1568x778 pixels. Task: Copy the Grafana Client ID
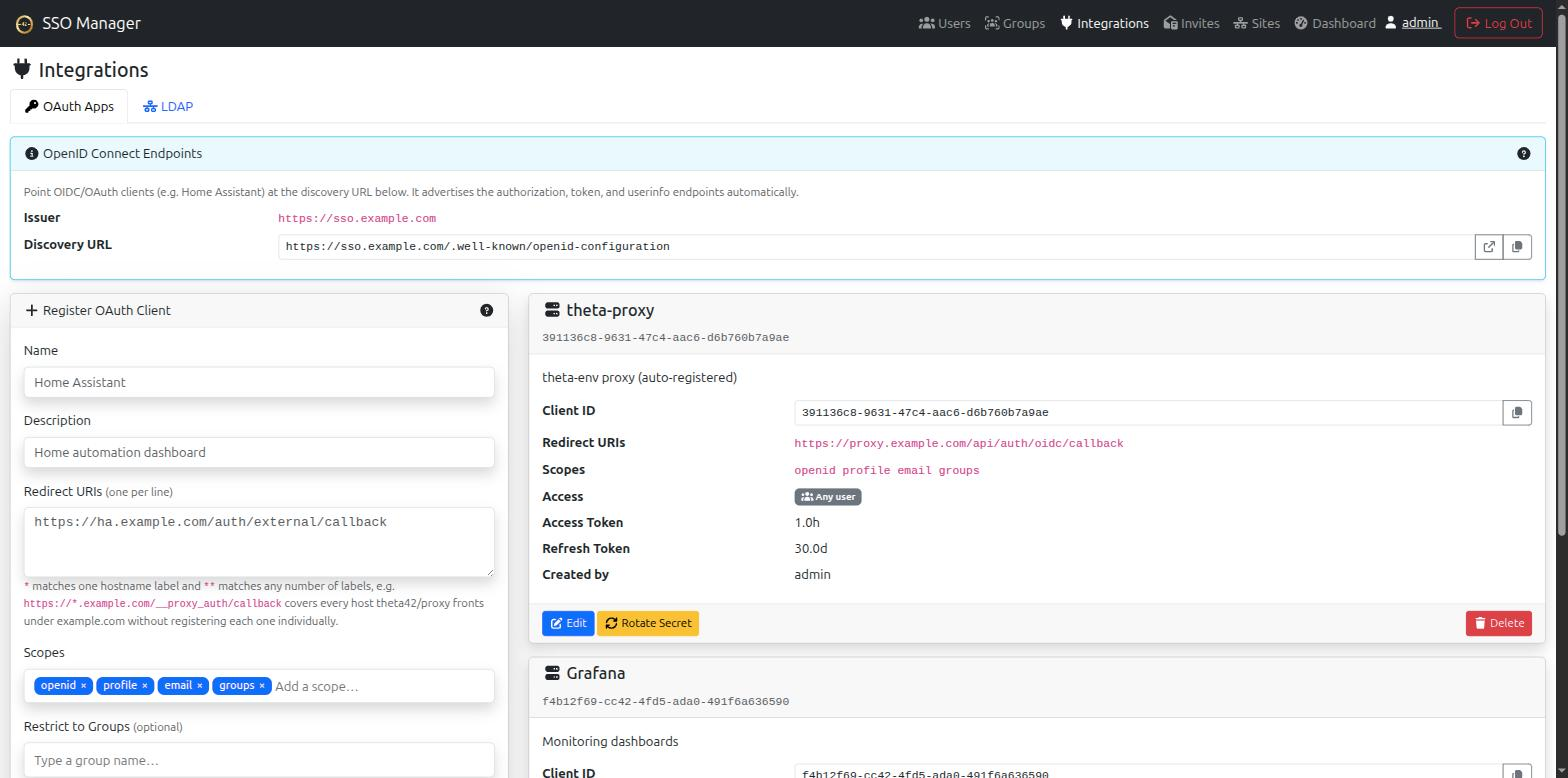[x=1517, y=772]
